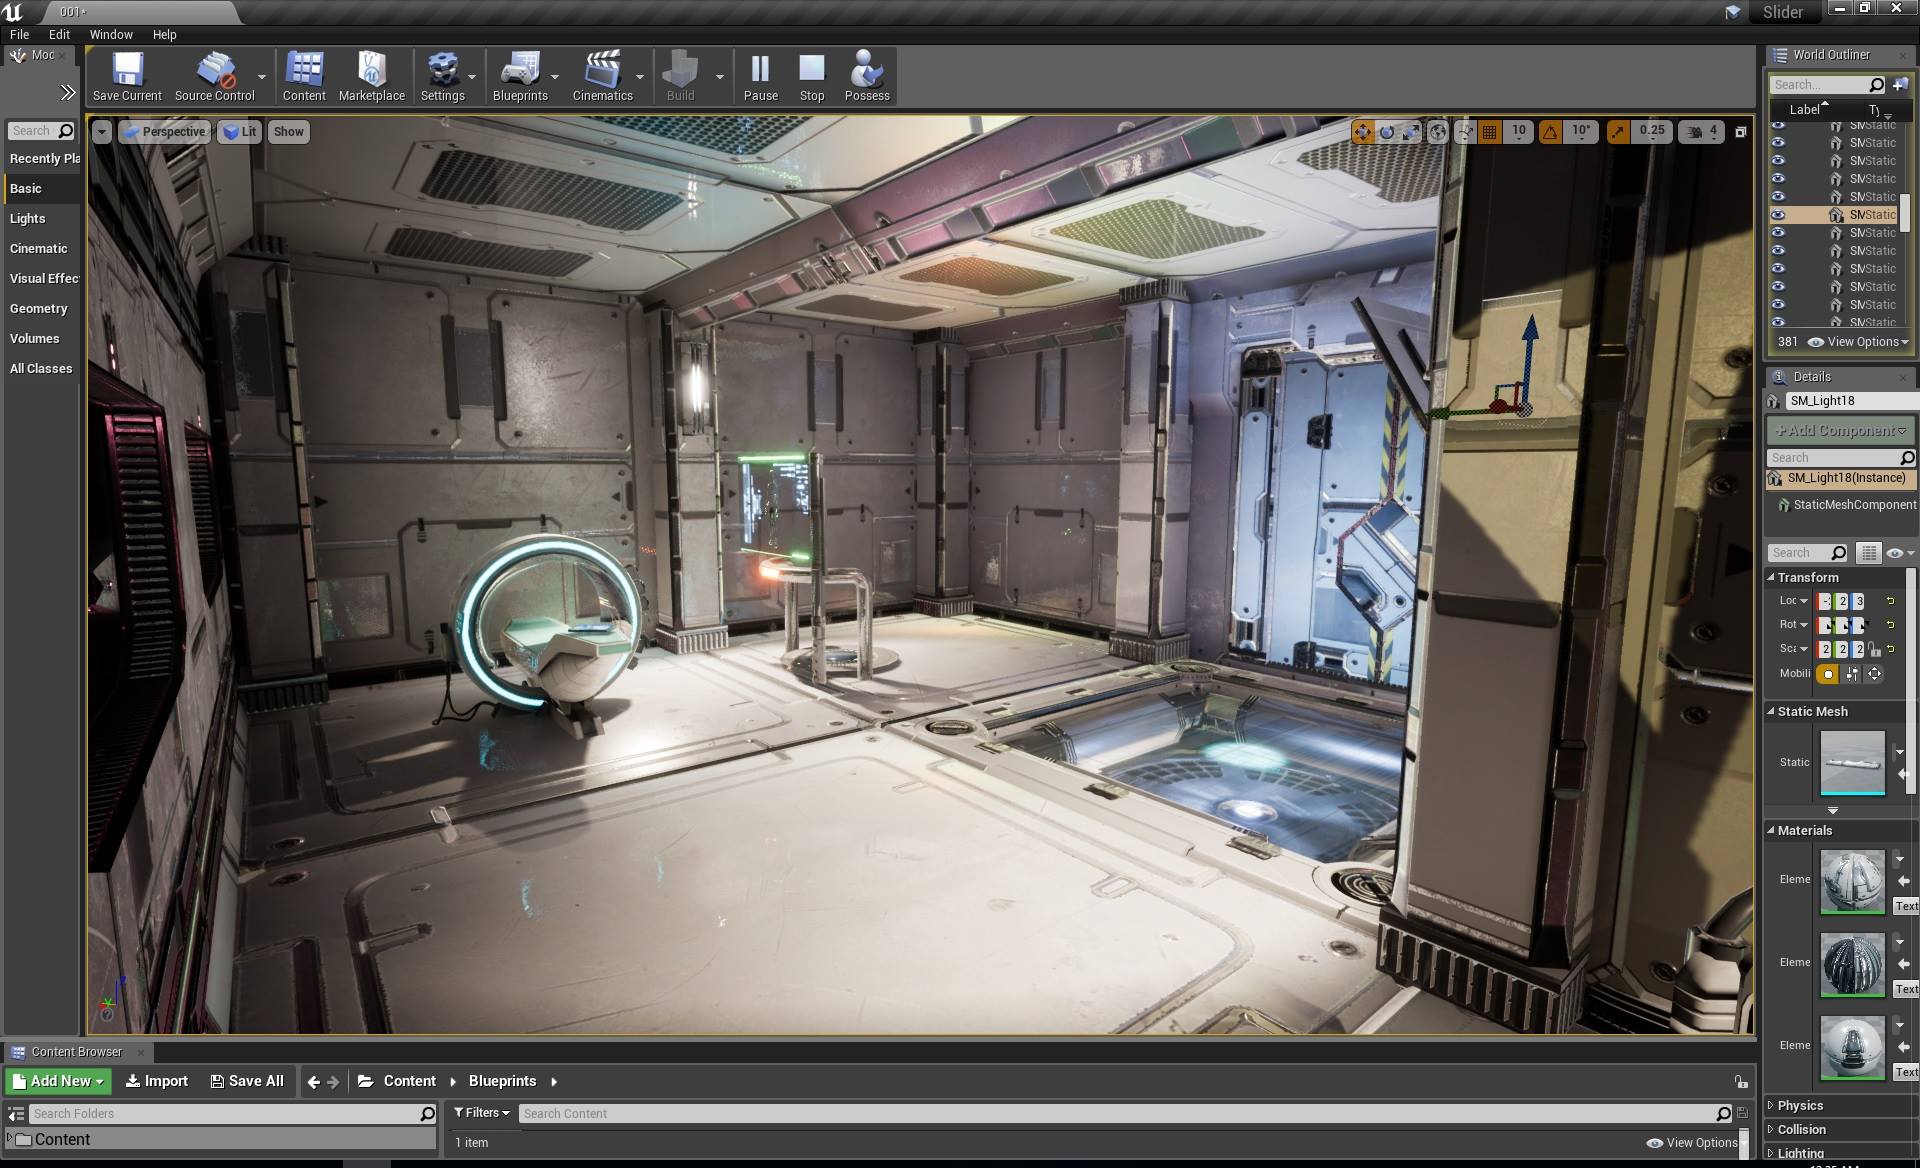Click the Import button in Content Browser

point(157,1081)
